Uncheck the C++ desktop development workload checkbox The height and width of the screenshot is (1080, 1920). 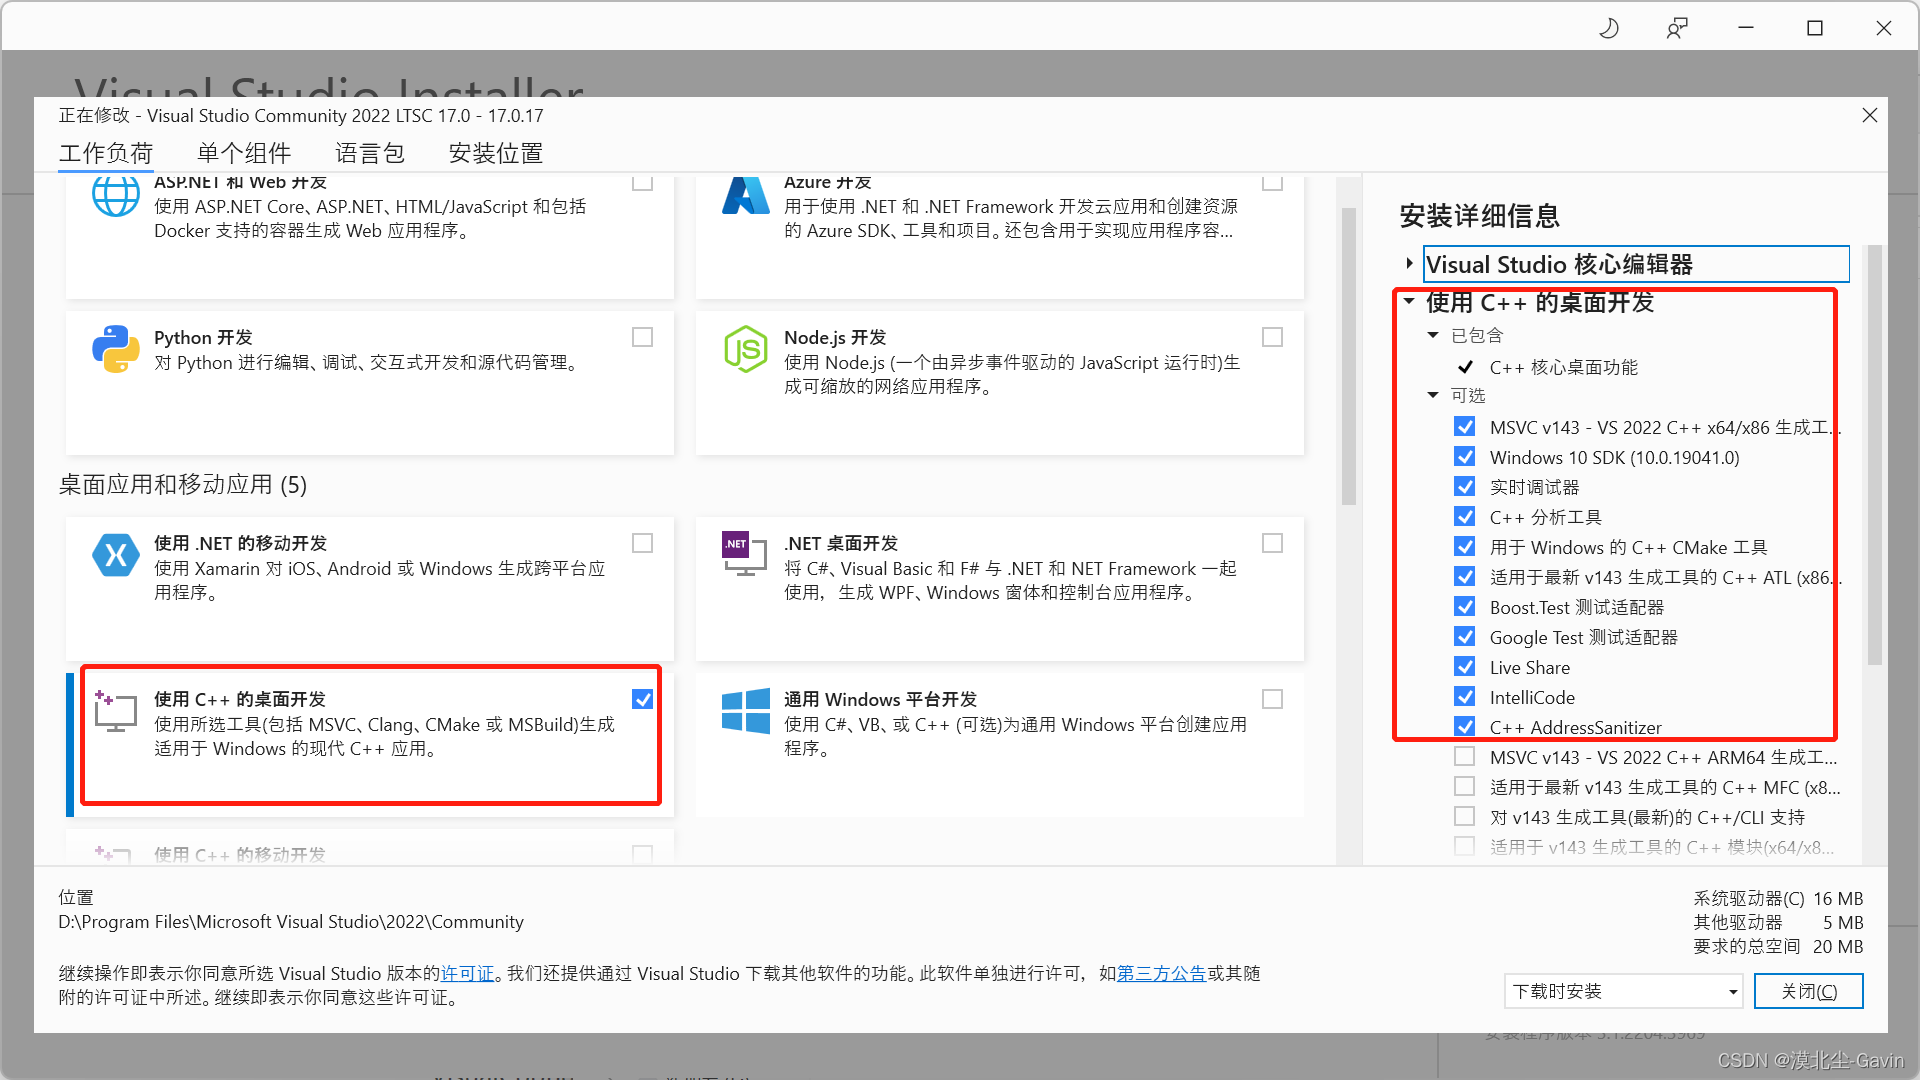(643, 699)
